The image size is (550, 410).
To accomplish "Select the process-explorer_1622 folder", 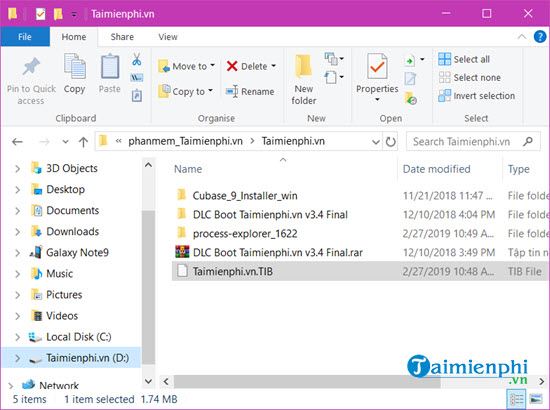I will [x=245, y=233].
